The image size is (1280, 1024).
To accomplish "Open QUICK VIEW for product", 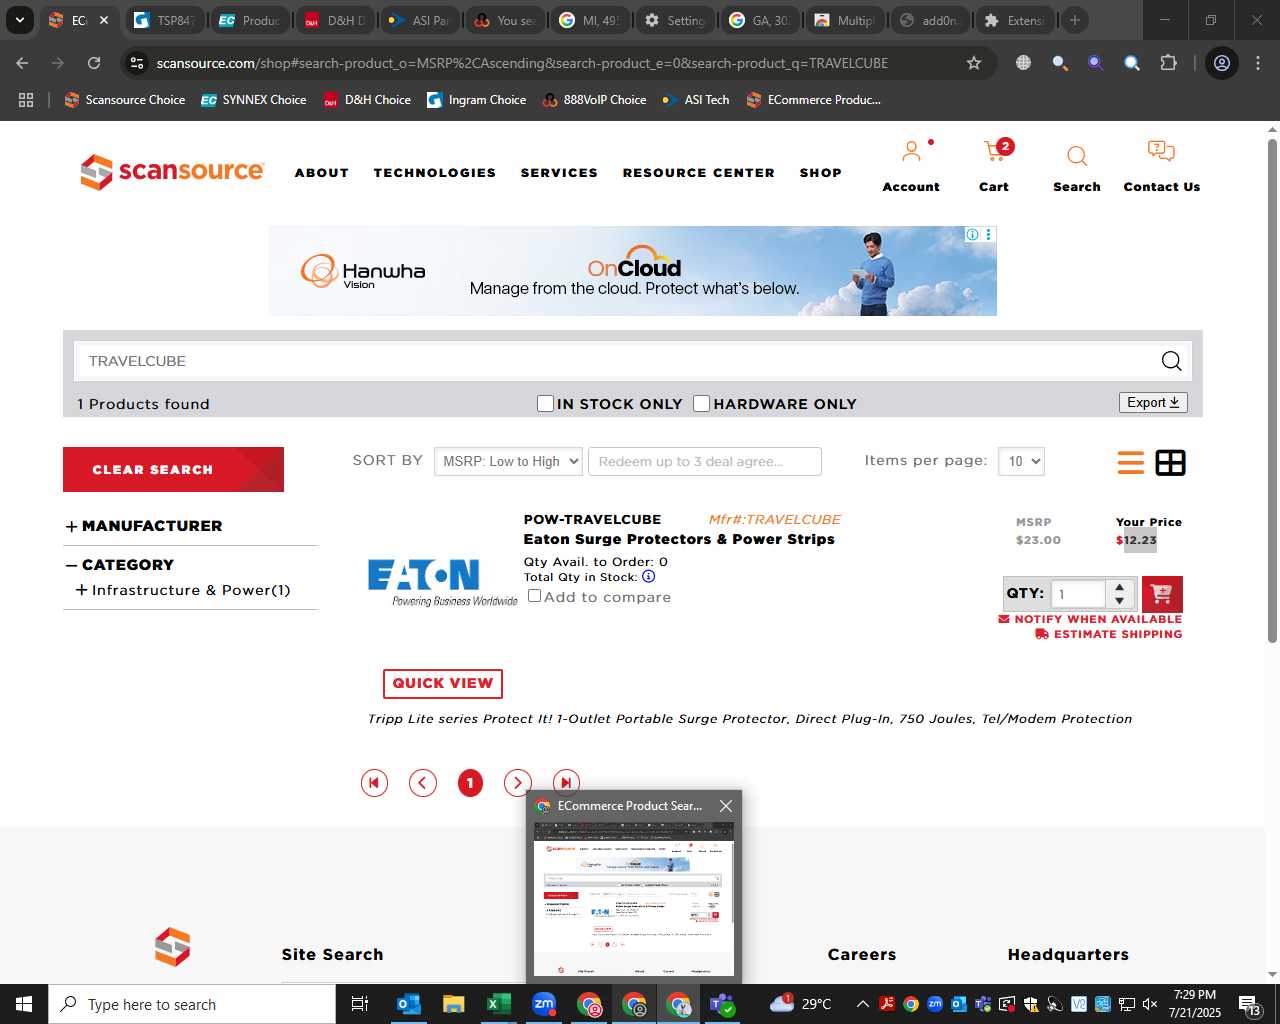I will [x=443, y=683].
